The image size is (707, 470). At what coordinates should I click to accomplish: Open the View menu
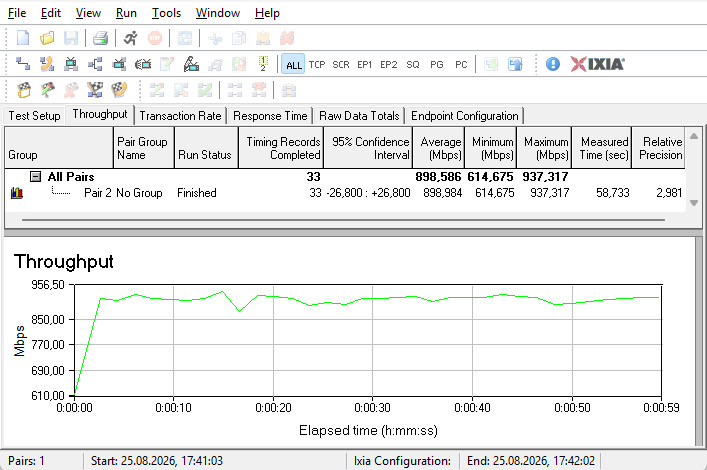(x=88, y=13)
